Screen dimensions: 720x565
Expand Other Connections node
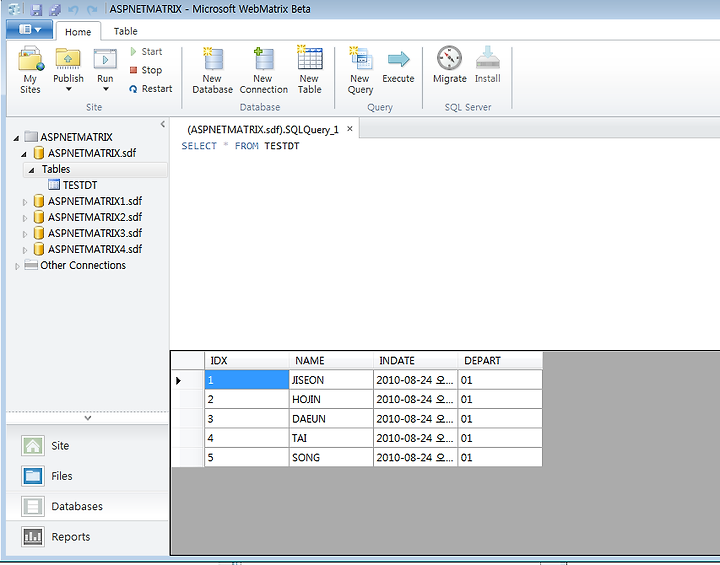click(x=17, y=266)
